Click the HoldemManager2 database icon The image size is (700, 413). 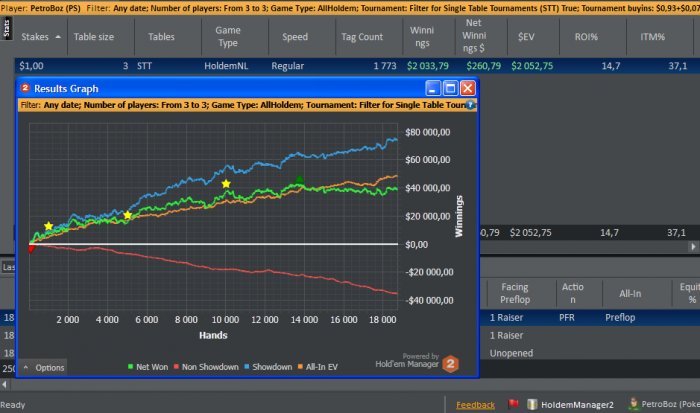[532, 404]
